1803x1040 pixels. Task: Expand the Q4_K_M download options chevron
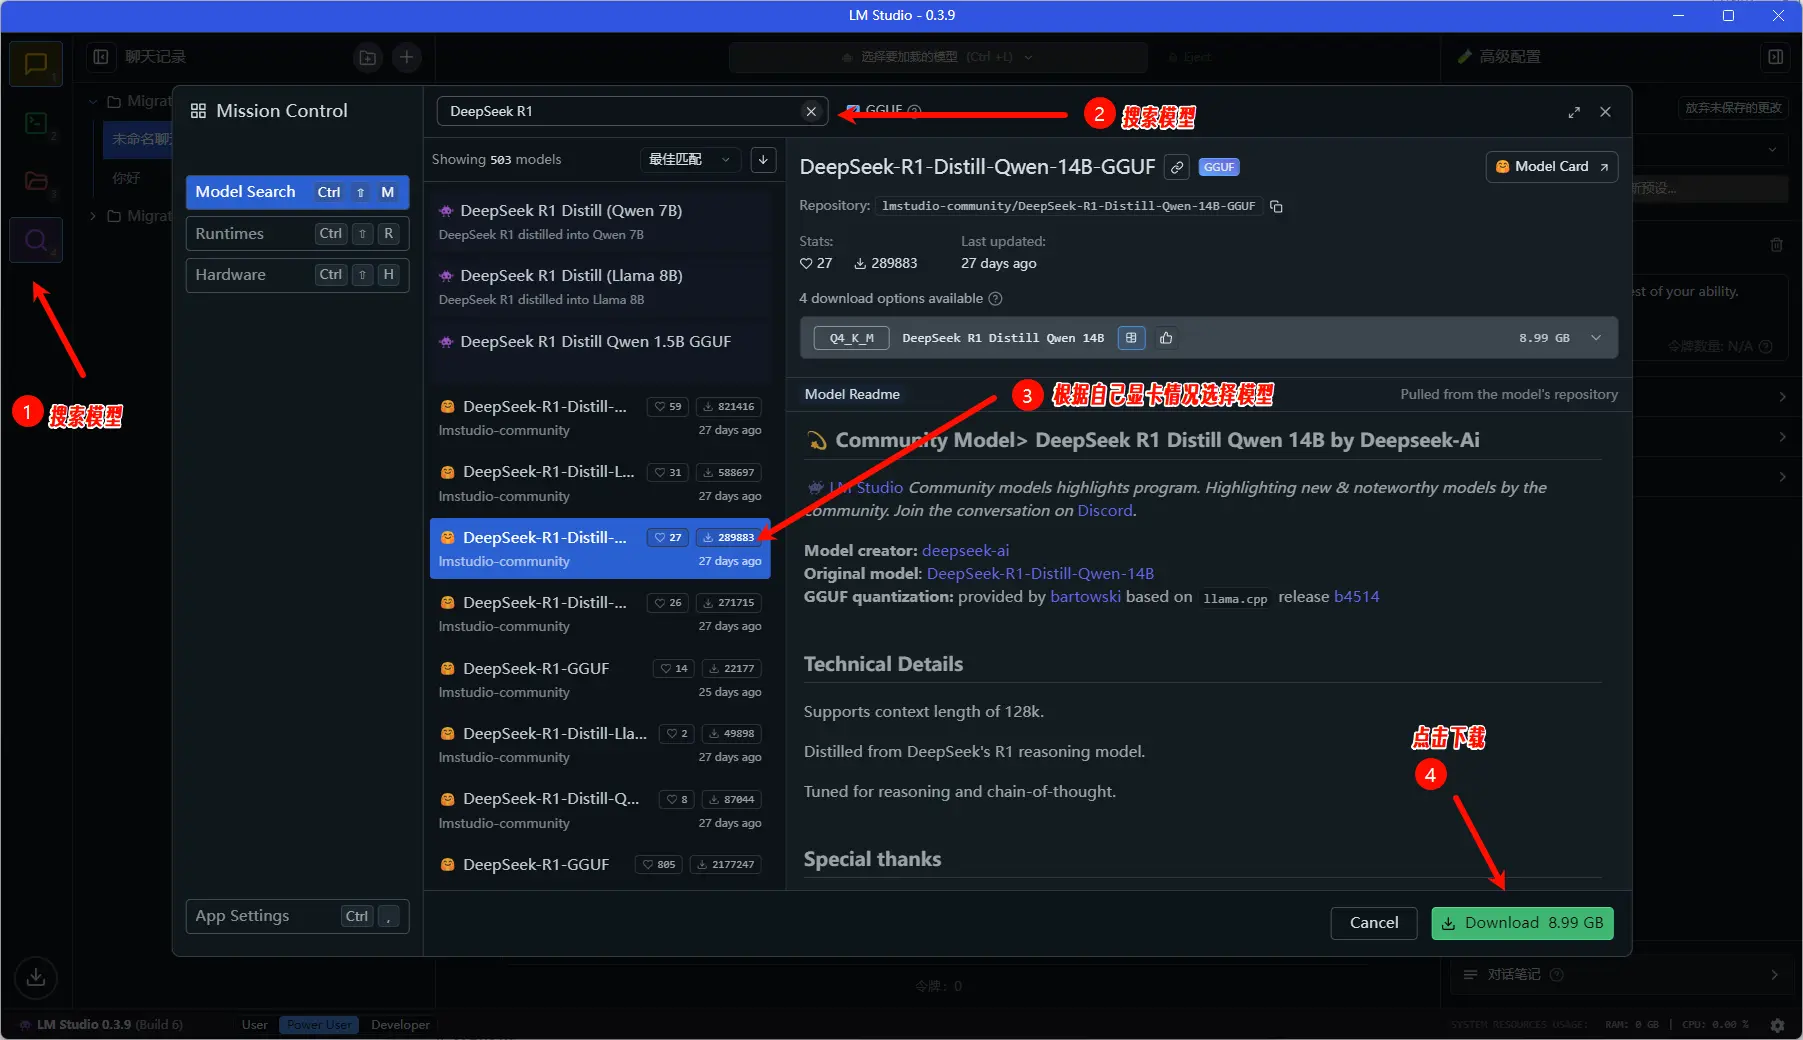(1596, 338)
